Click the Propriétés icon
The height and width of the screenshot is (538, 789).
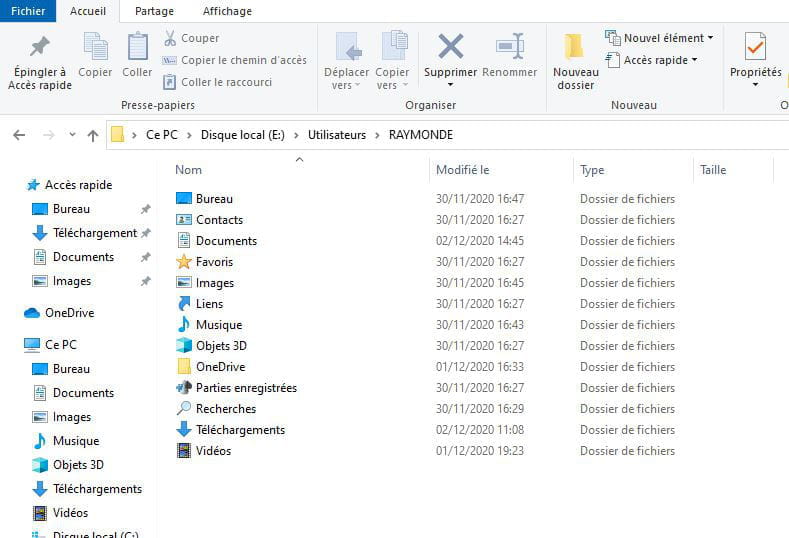point(755,47)
